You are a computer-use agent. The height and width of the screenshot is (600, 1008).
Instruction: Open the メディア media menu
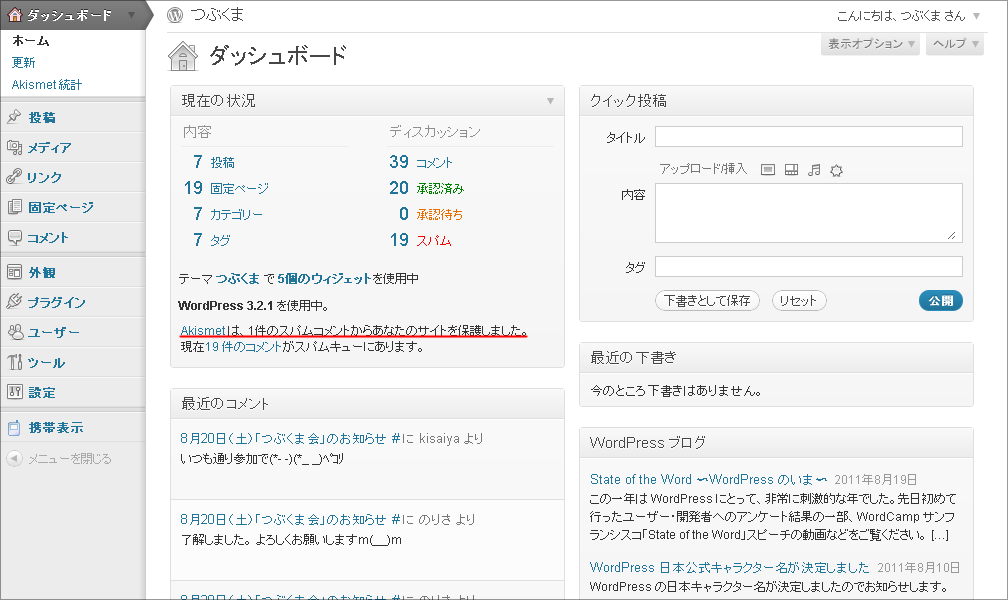point(49,147)
